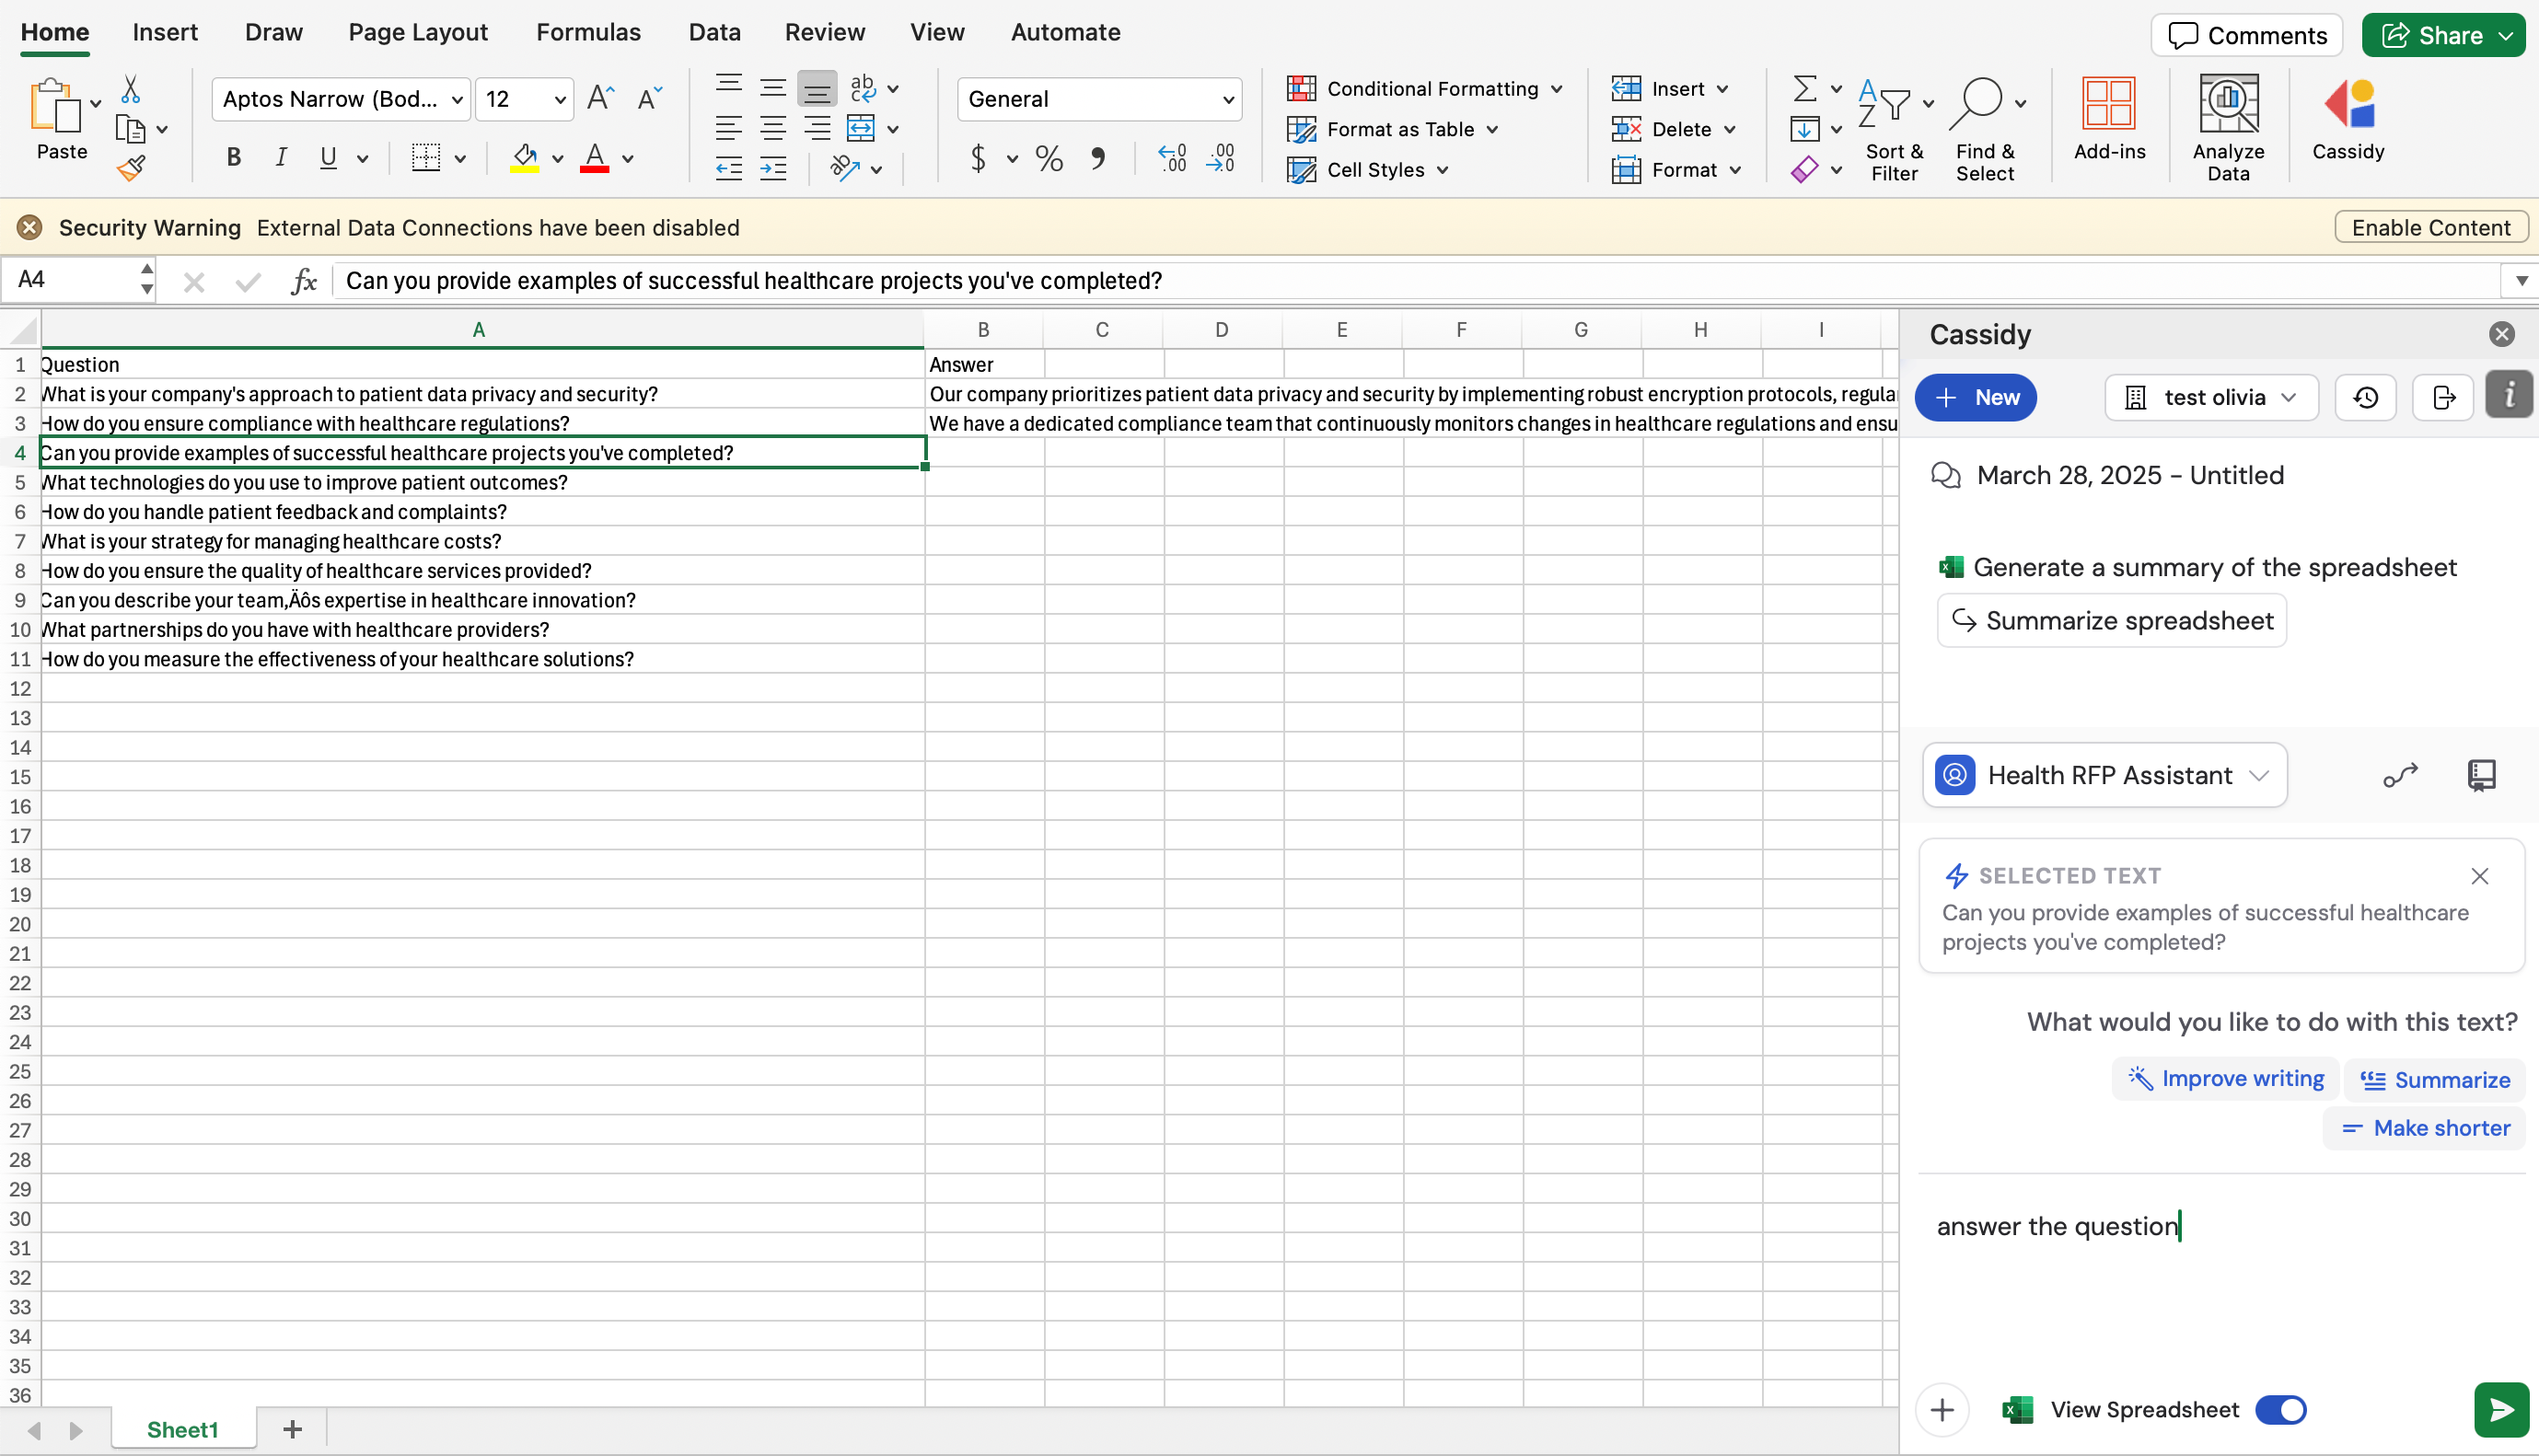The height and width of the screenshot is (1456, 2539).
Task: Click the AutoSum icon in the ribbon
Action: pos(1808,88)
